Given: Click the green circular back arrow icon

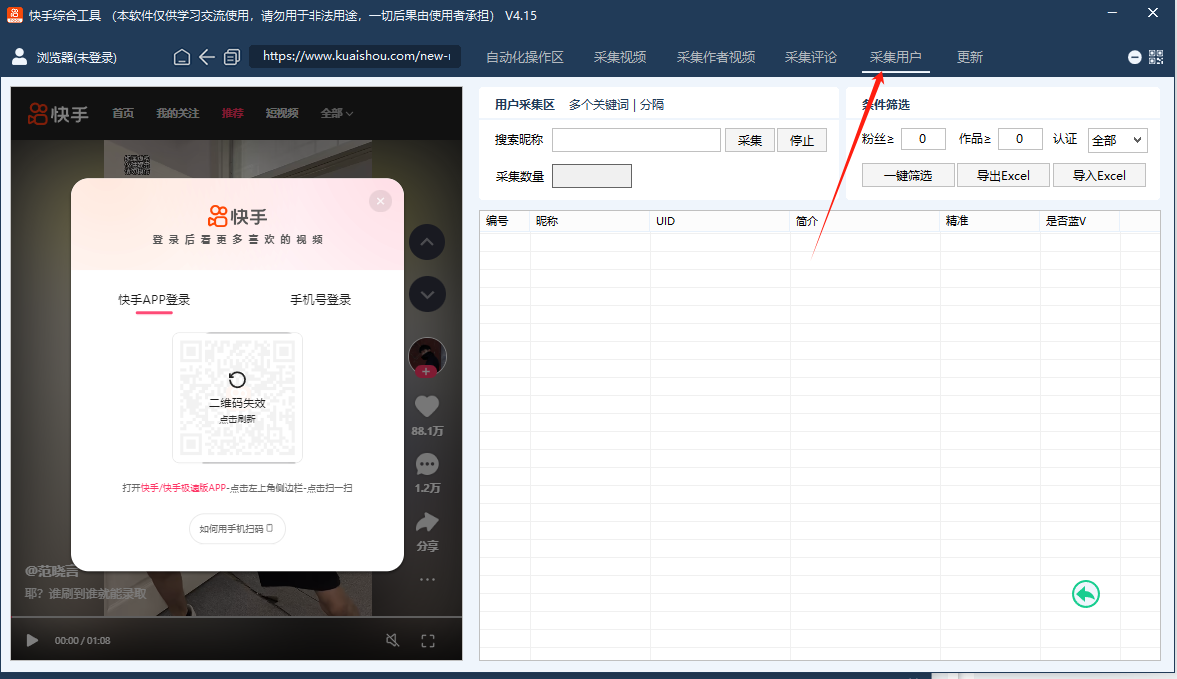Looking at the screenshot, I should point(1085,594).
